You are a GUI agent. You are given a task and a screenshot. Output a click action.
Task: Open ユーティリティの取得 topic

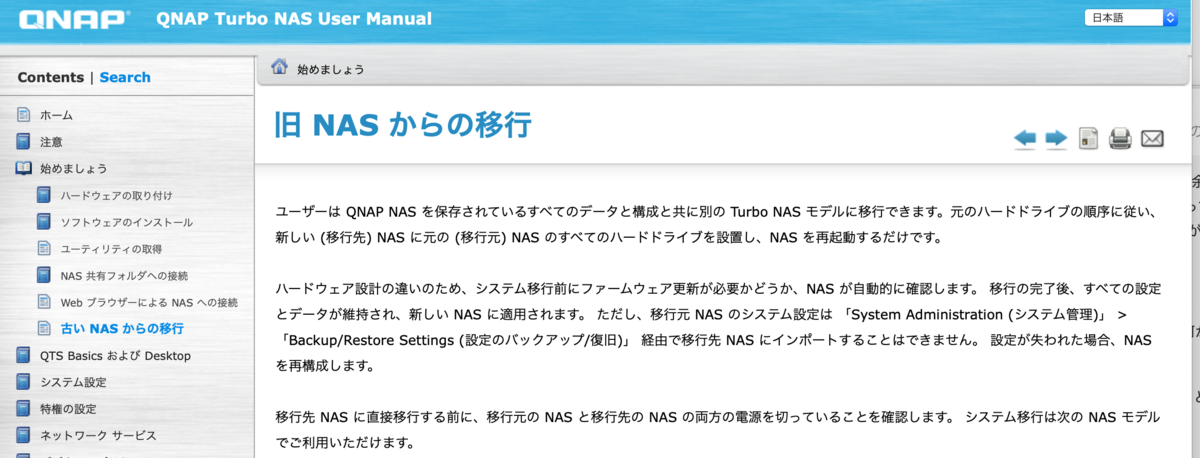click(x=111, y=248)
